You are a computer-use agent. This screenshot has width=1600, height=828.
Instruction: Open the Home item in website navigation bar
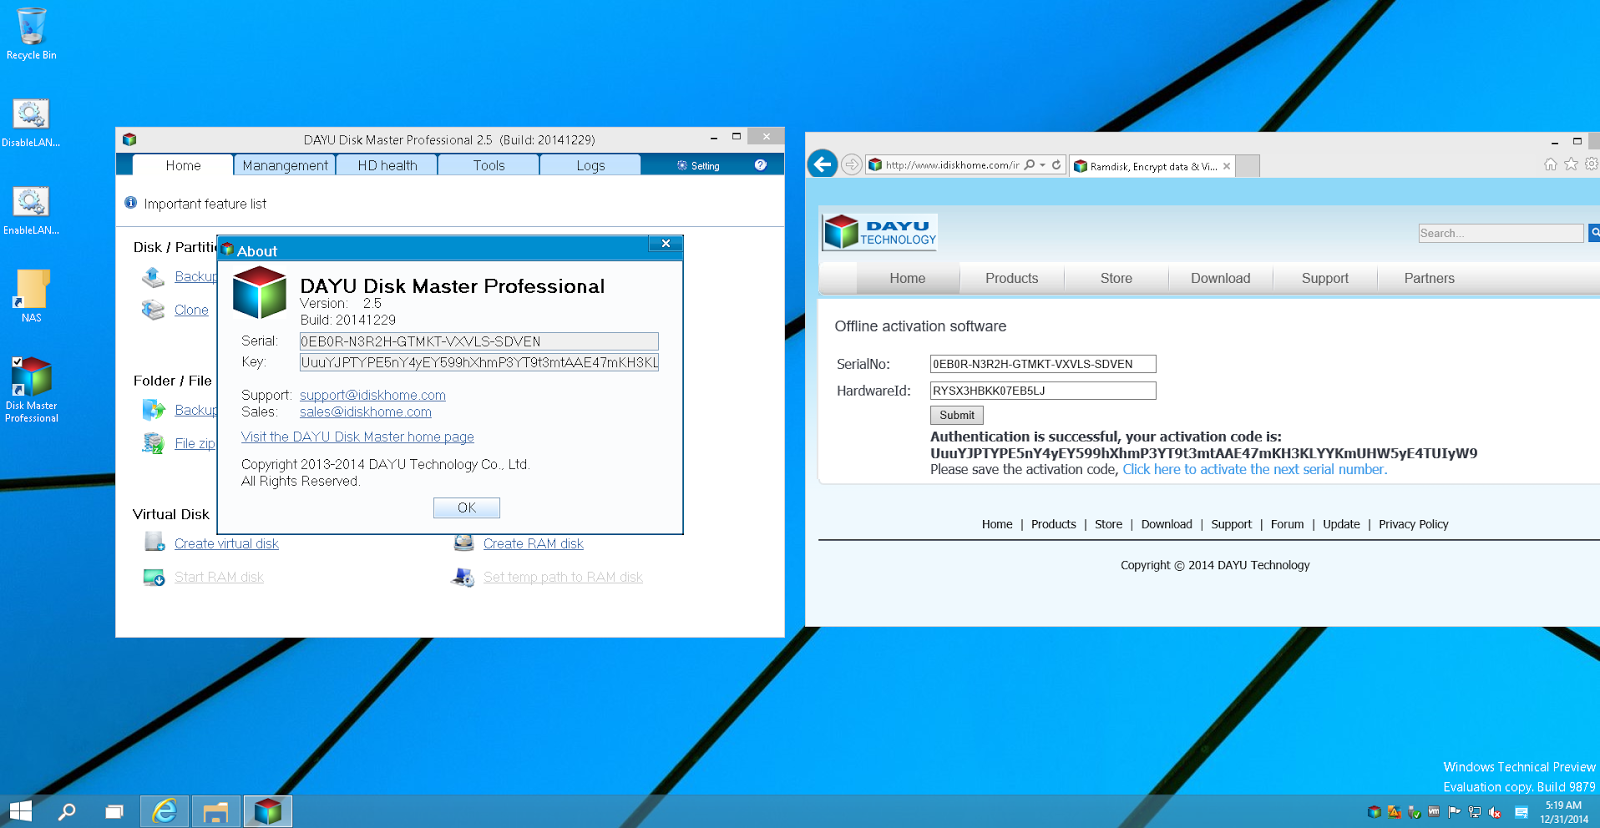coord(907,279)
